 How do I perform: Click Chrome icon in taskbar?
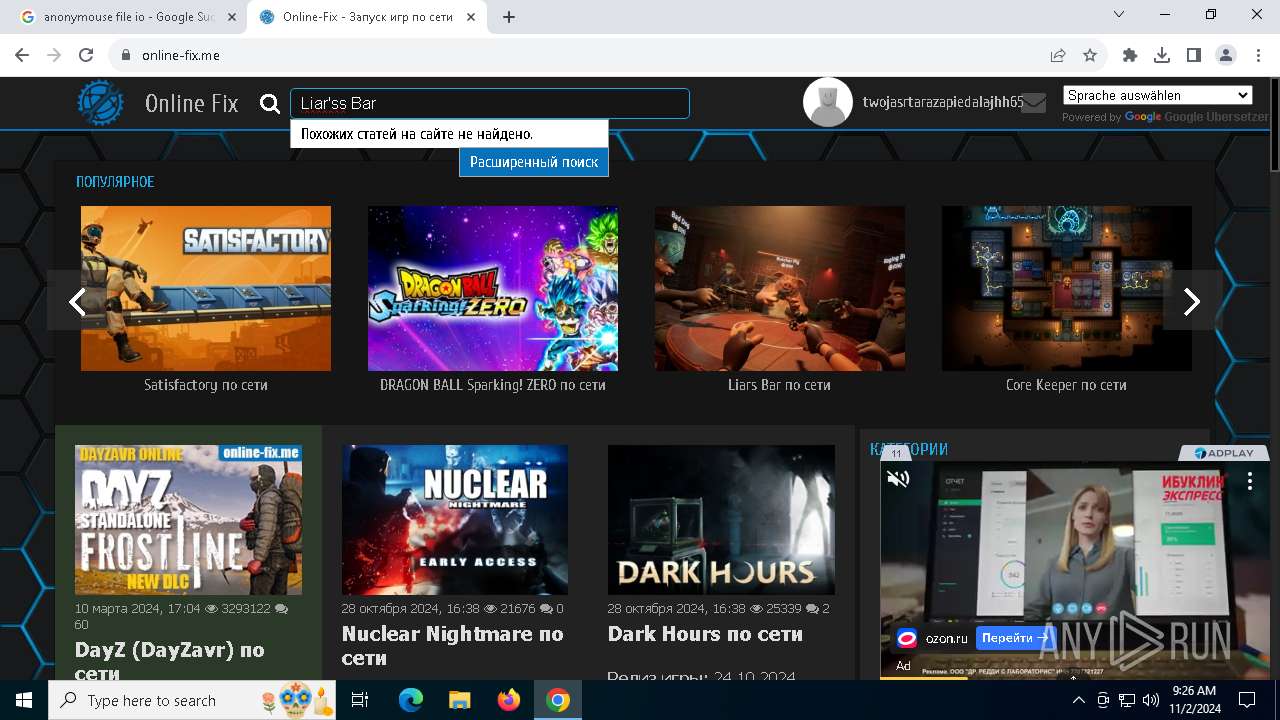pyautogui.click(x=558, y=700)
